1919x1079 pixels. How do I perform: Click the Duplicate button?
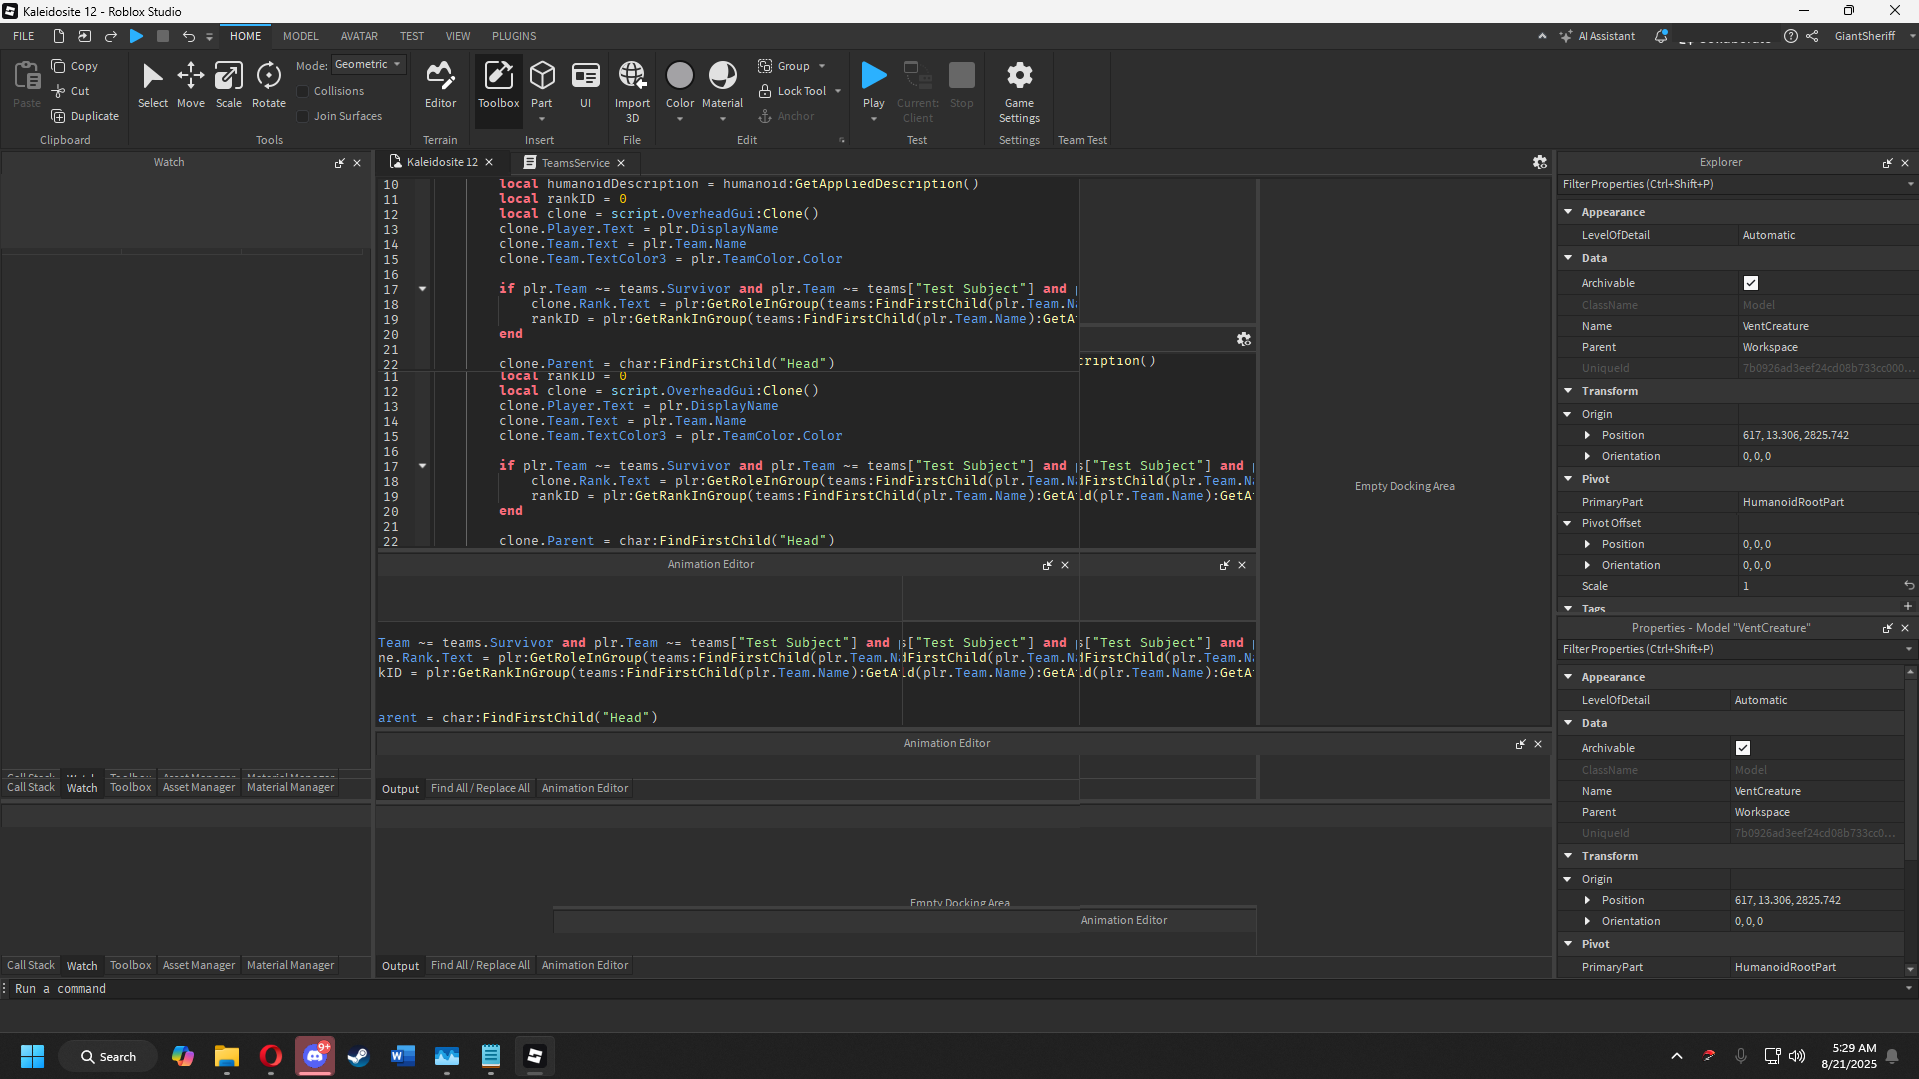click(x=85, y=116)
